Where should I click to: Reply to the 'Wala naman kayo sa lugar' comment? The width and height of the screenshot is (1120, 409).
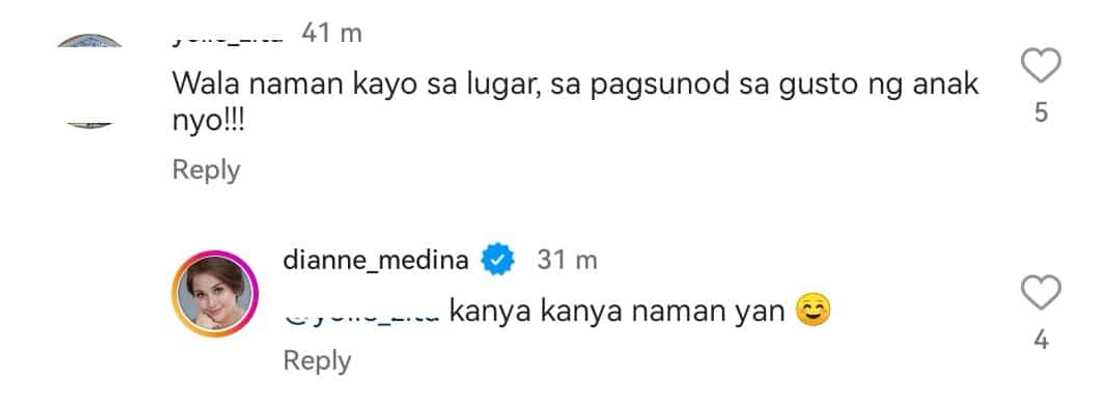[206, 170]
